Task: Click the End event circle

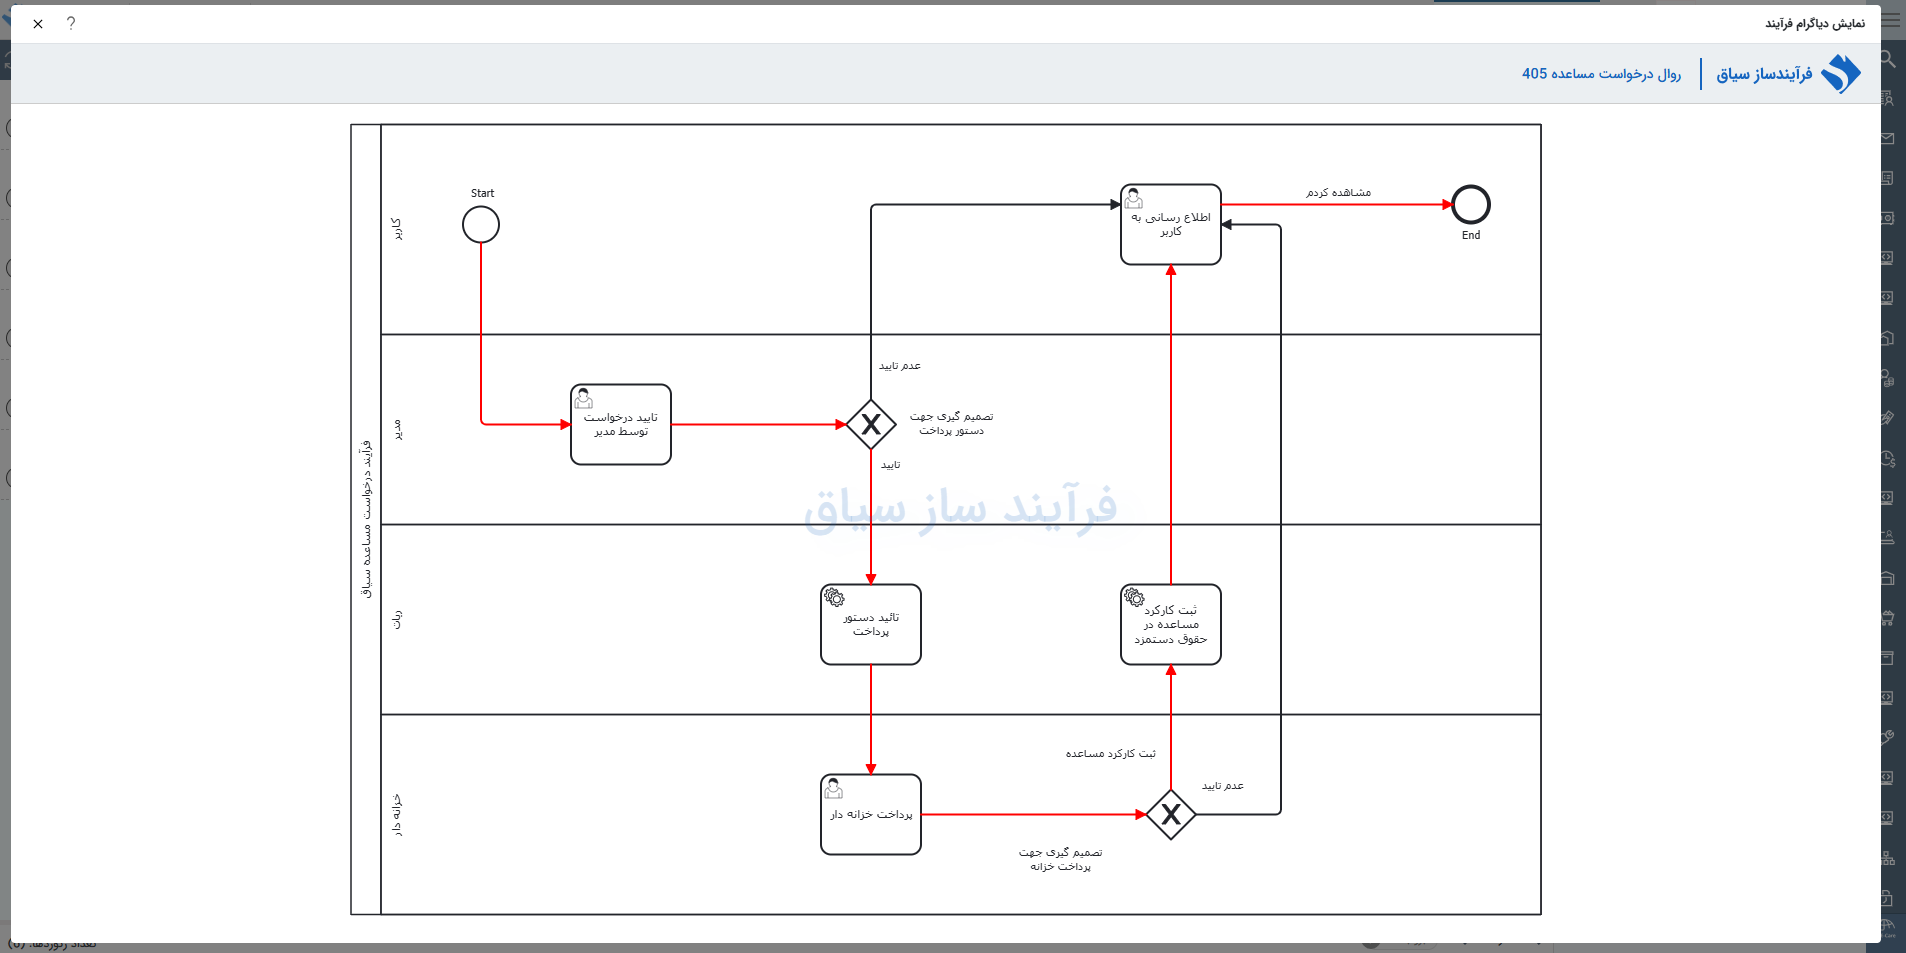Action: (x=1471, y=204)
